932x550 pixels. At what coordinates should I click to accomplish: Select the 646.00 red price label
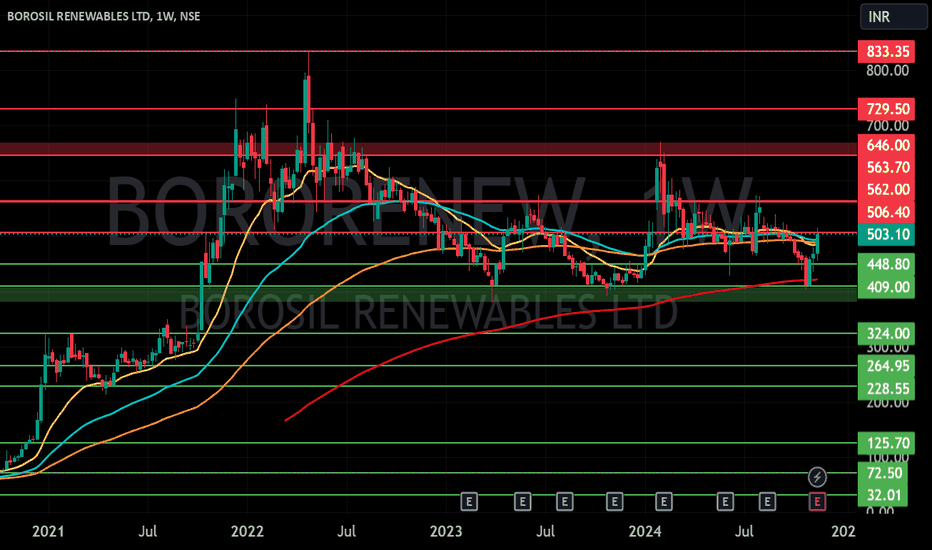(x=886, y=145)
